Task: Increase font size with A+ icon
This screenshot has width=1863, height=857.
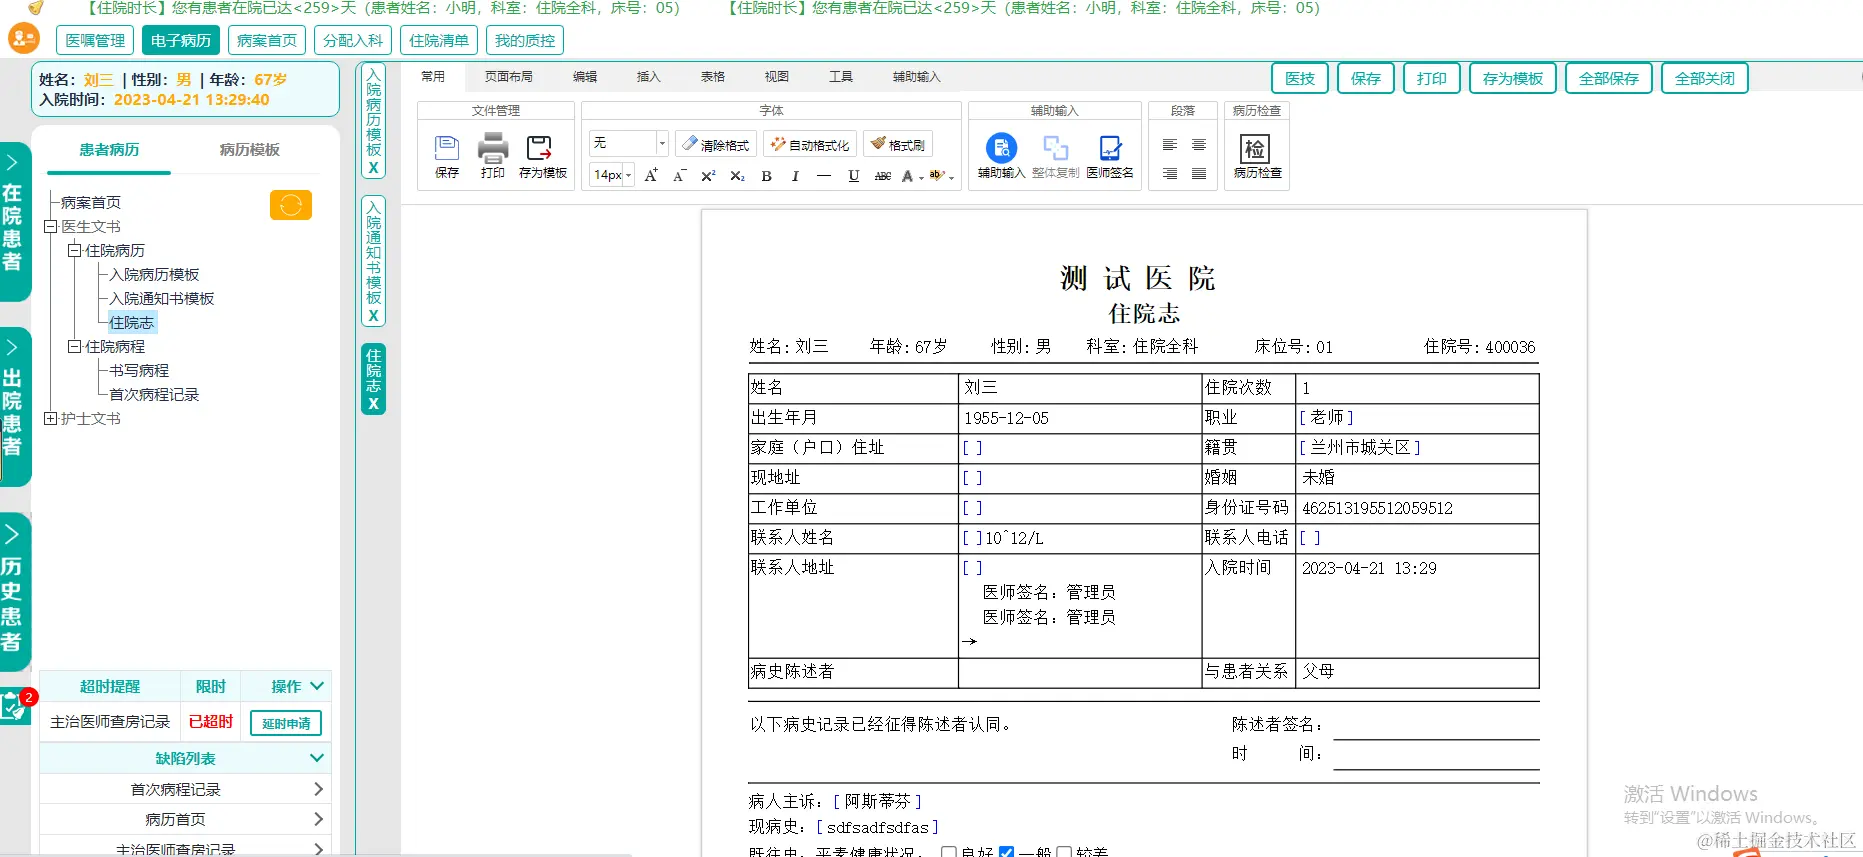Action: click(x=651, y=176)
